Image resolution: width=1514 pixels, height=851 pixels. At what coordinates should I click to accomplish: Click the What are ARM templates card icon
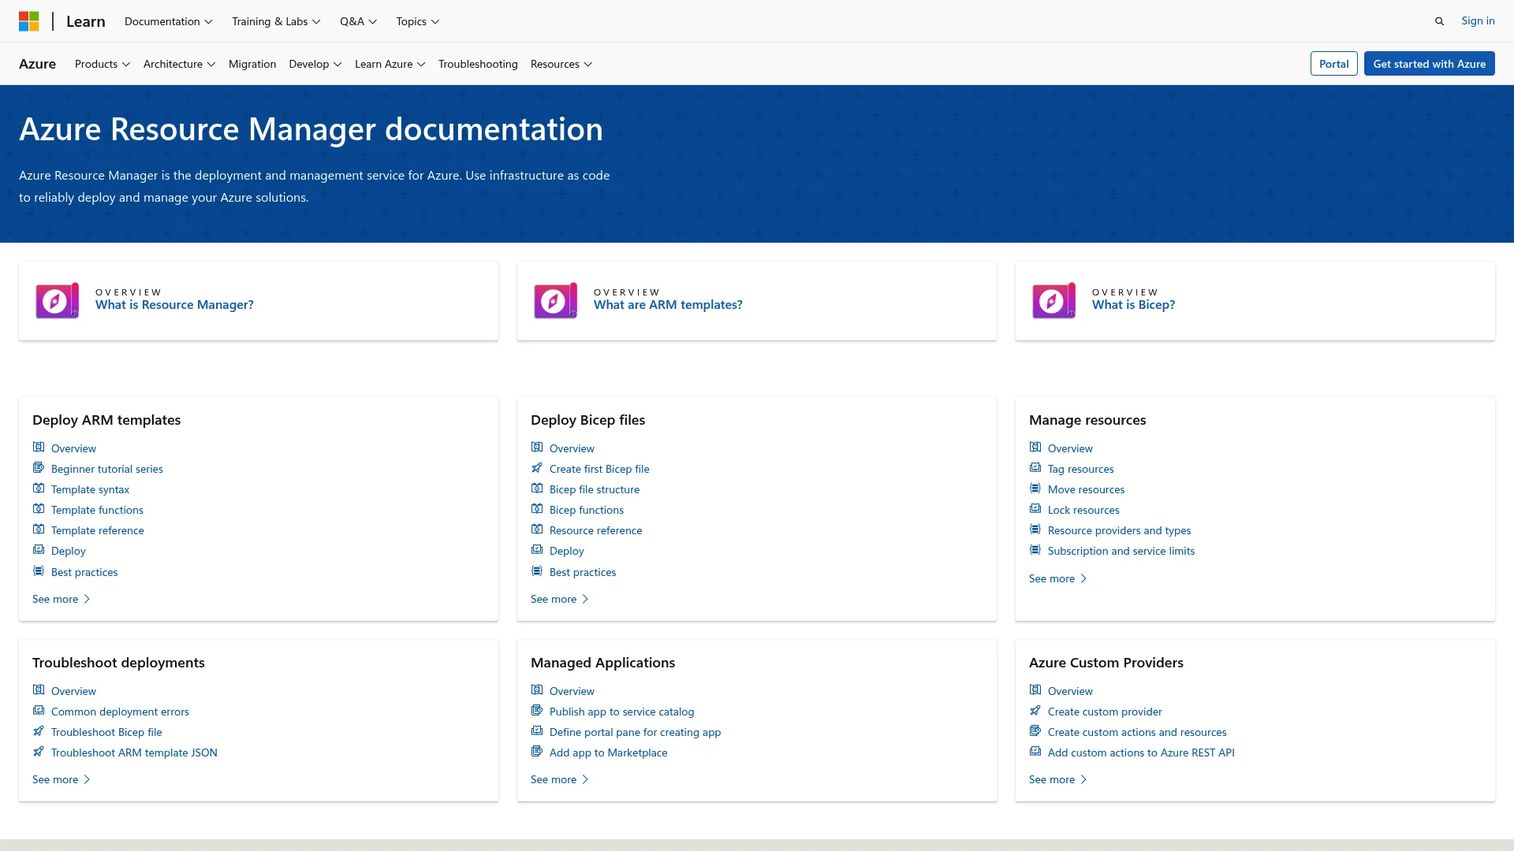coord(555,301)
